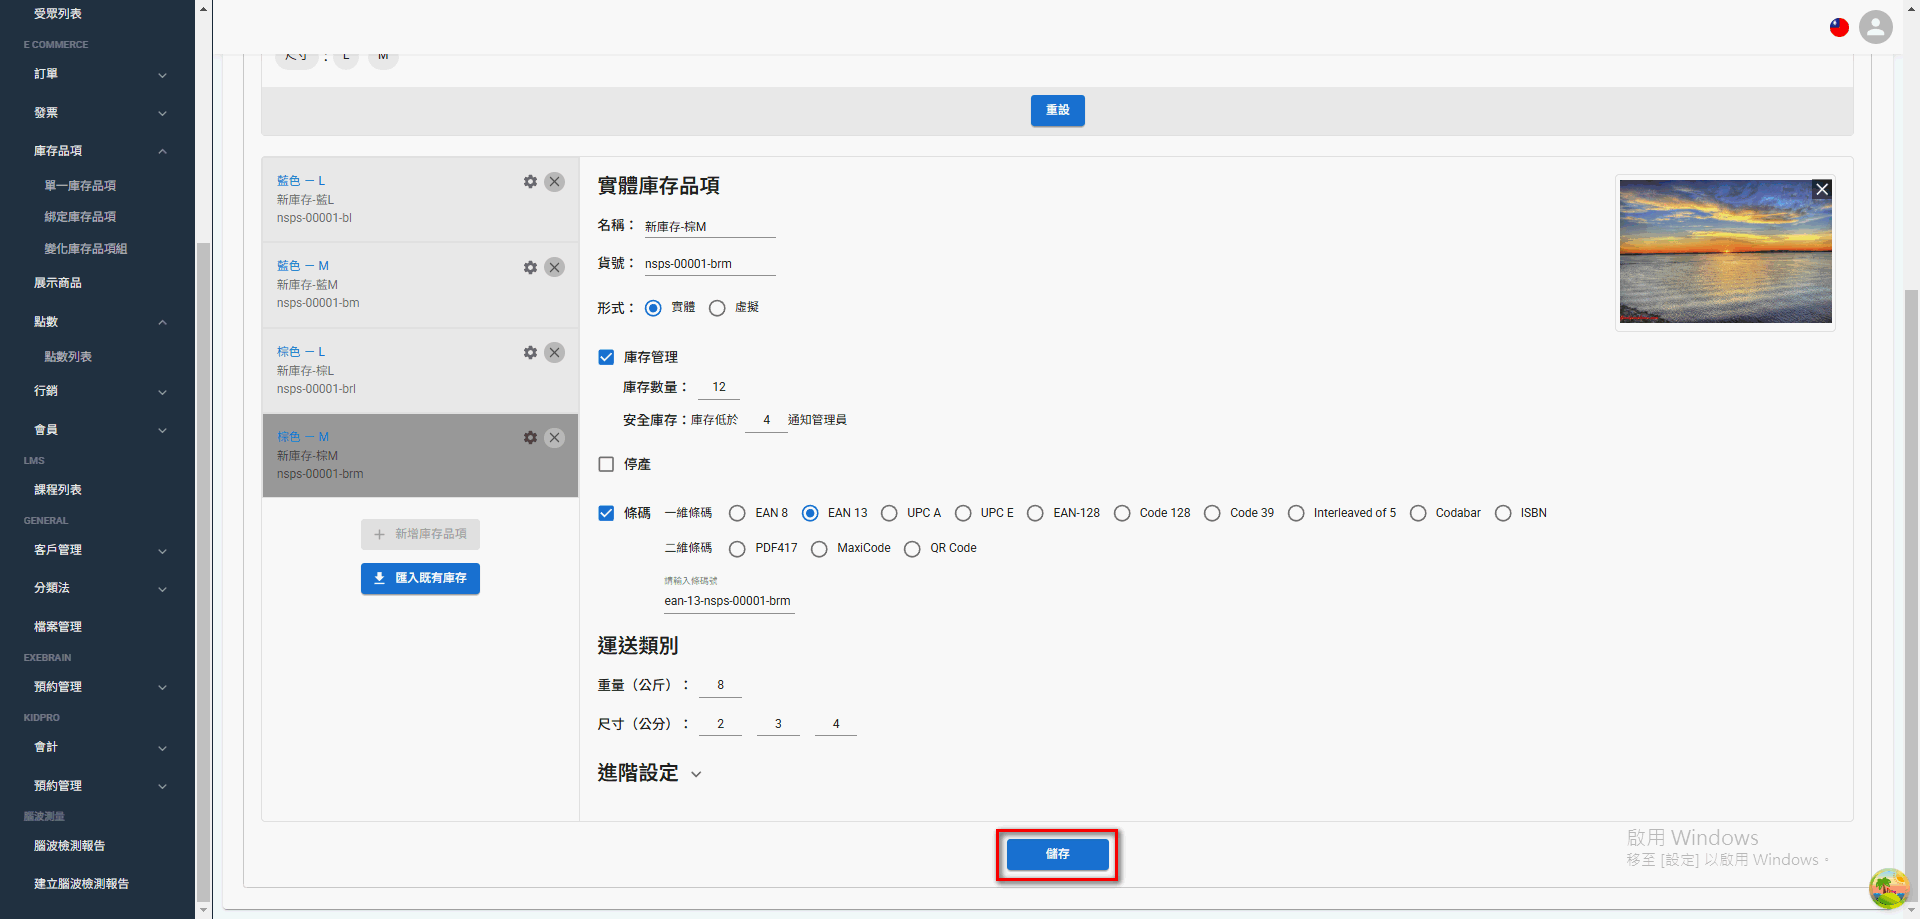Choose Code 128 barcode type
Screen dimensions: 1920x919
click(1122, 513)
